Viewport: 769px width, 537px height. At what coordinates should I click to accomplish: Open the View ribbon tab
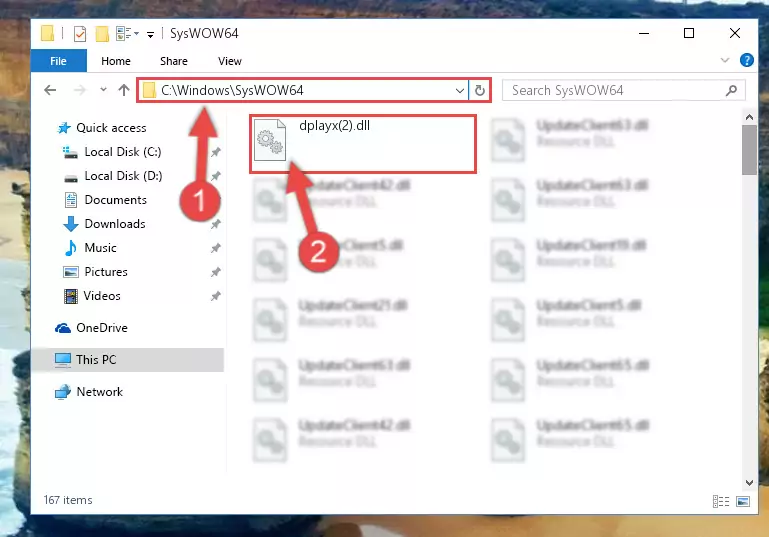230,61
